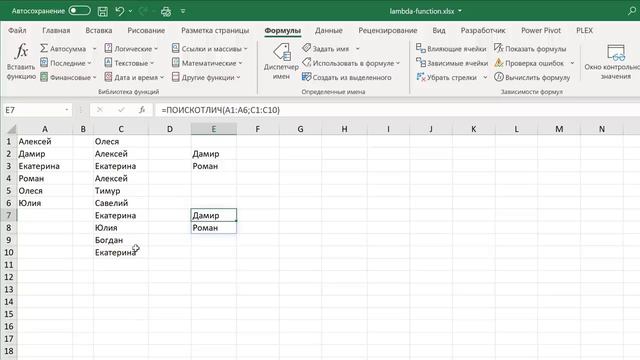The width and height of the screenshot is (640, 360).
Task: Select column C header
Action: coord(121,129)
